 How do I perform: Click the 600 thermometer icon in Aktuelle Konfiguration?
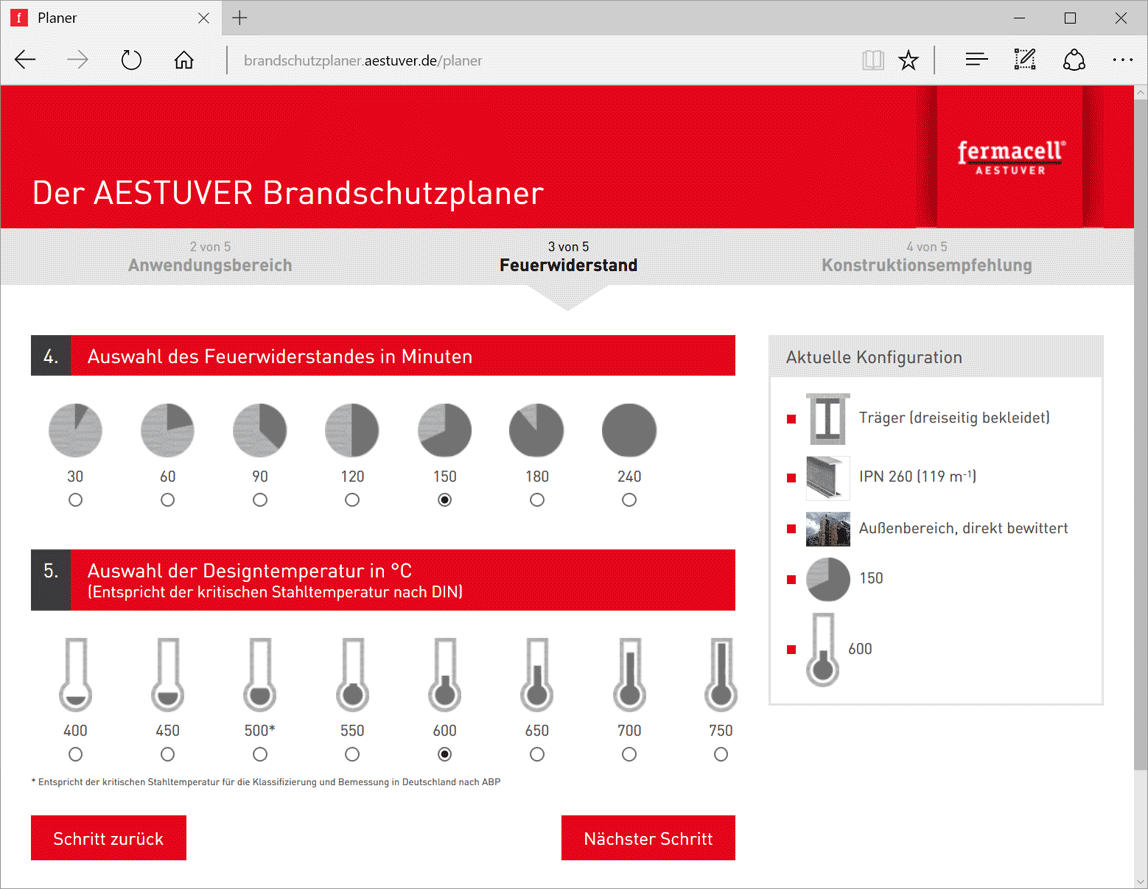[823, 650]
